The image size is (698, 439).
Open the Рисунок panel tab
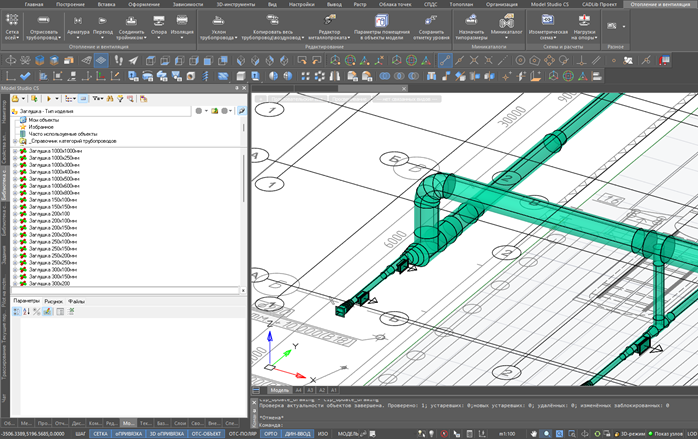53,301
